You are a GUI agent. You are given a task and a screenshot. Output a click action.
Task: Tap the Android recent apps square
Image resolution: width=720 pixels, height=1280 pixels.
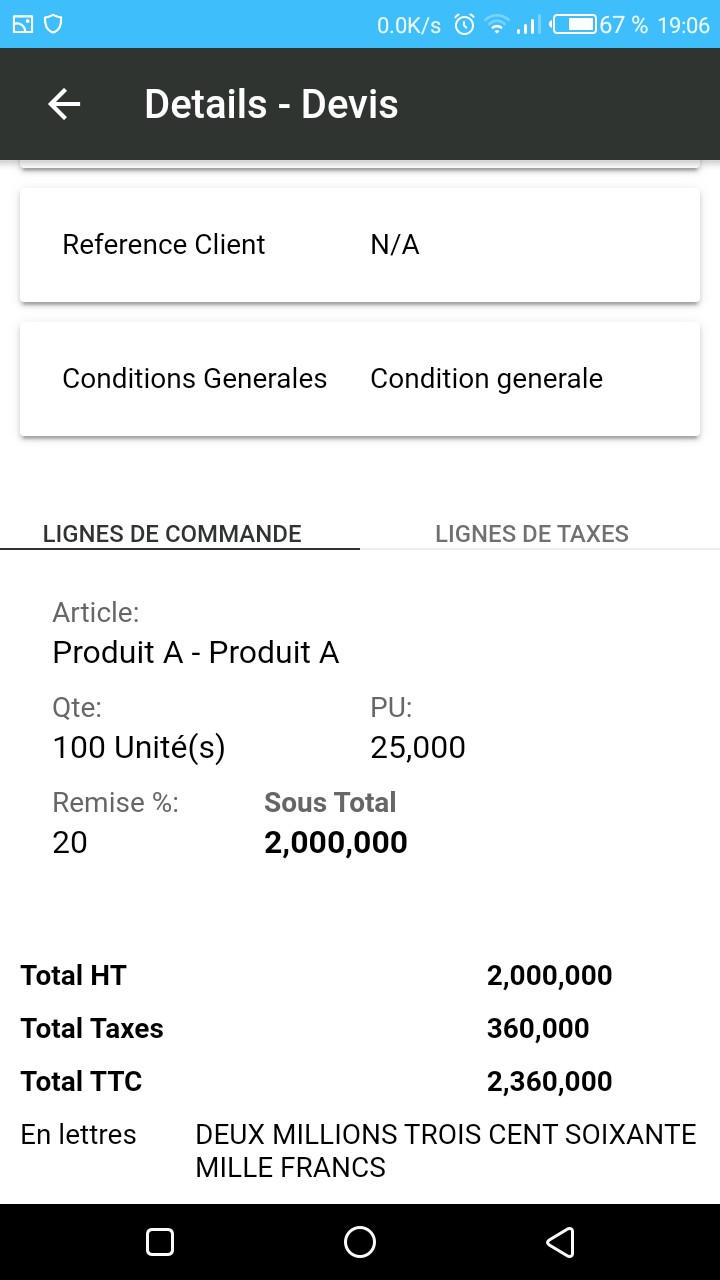(160, 1241)
